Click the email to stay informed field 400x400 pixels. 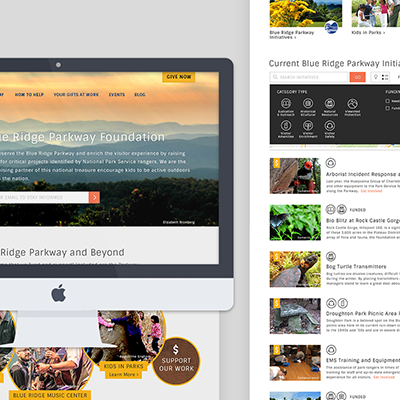click(44, 197)
